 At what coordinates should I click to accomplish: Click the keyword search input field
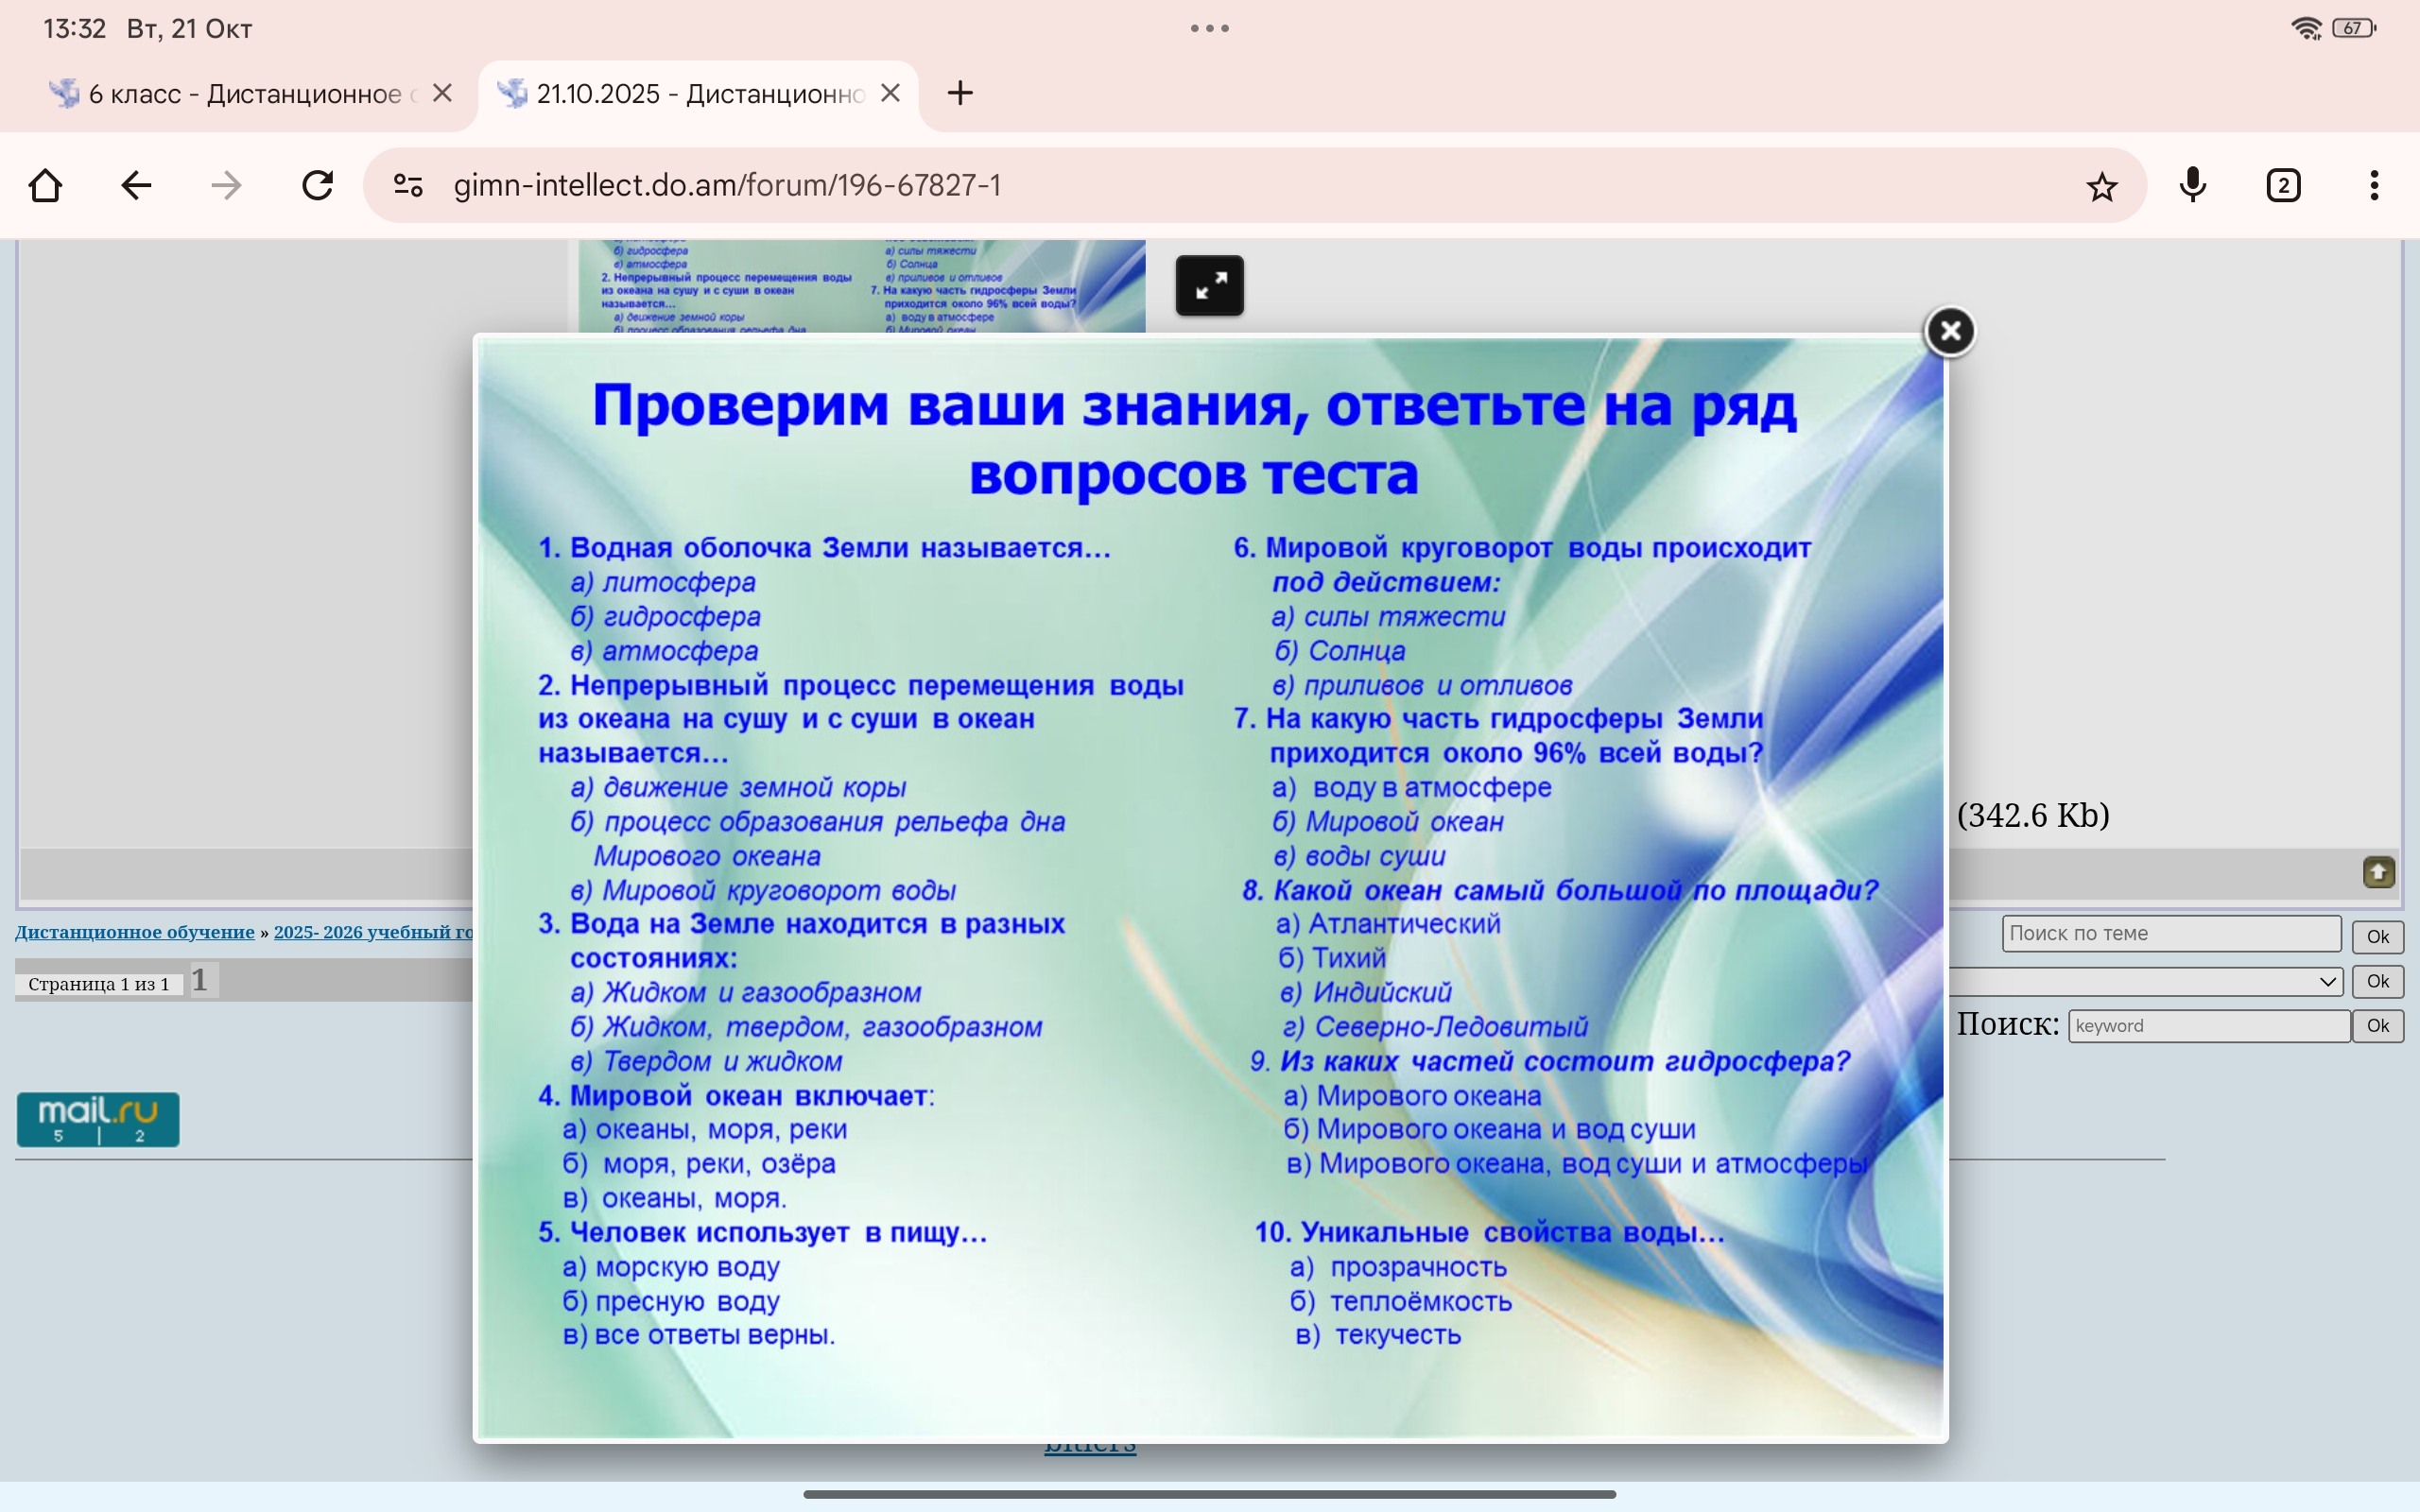(x=2209, y=1026)
